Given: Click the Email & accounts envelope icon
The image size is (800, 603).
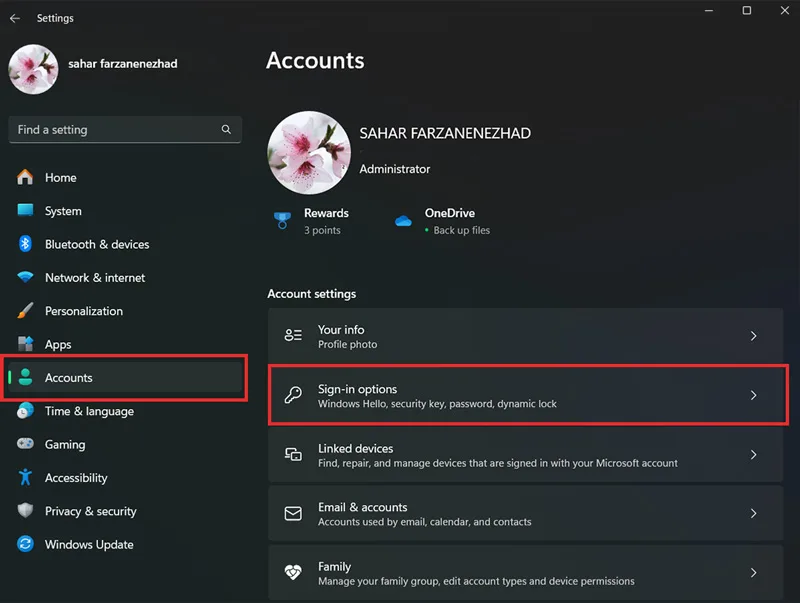Looking at the screenshot, I should click(293, 513).
